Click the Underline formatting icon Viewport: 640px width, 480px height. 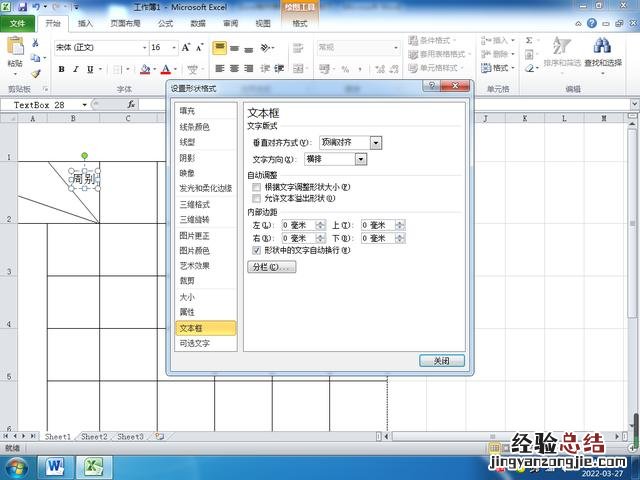(x=91, y=69)
